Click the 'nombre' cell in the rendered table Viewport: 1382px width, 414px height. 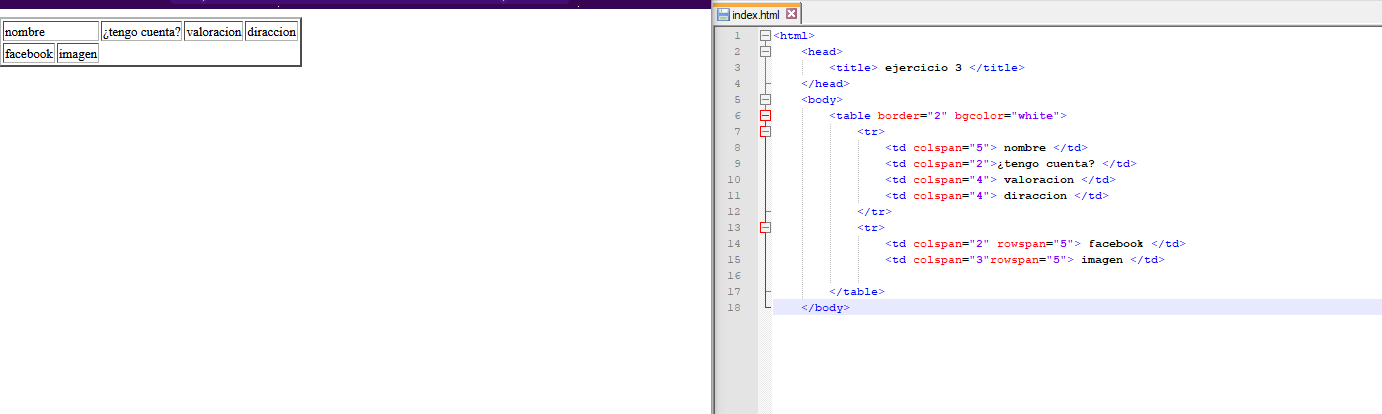[51, 32]
